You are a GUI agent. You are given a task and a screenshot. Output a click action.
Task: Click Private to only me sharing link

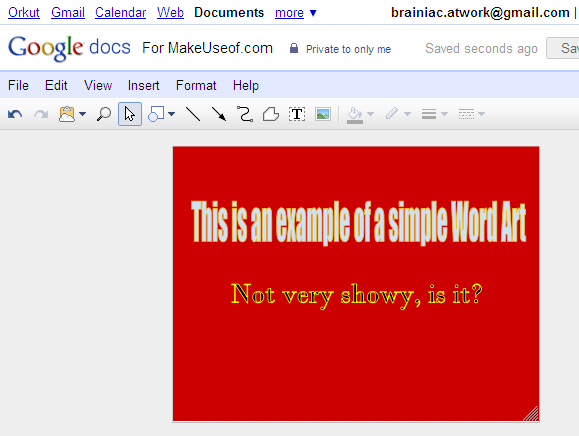(x=348, y=49)
